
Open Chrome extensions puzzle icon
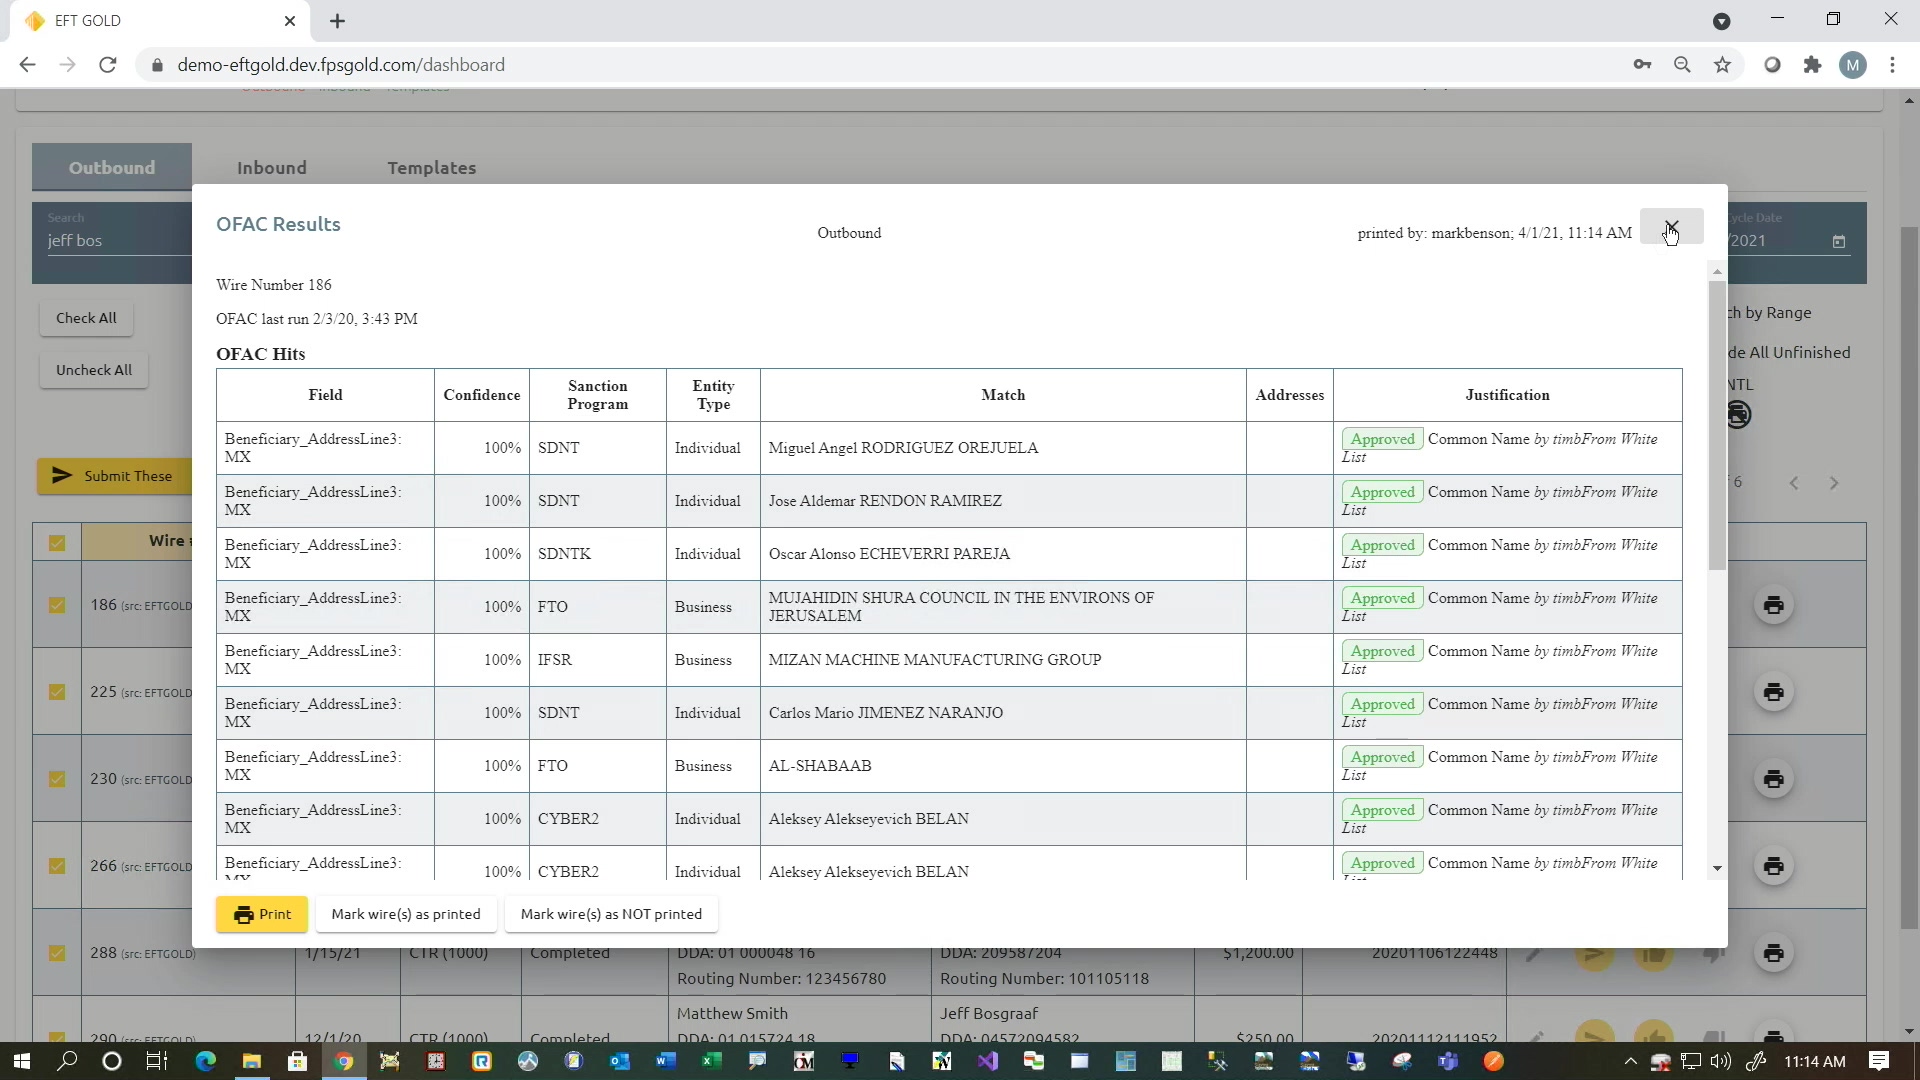pyautogui.click(x=1812, y=65)
